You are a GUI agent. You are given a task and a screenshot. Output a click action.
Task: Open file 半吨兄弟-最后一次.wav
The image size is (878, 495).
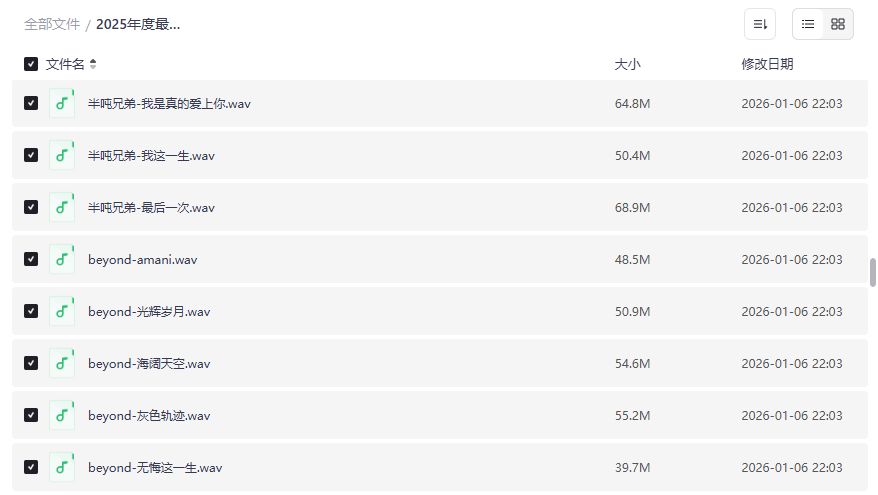coord(151,207)
